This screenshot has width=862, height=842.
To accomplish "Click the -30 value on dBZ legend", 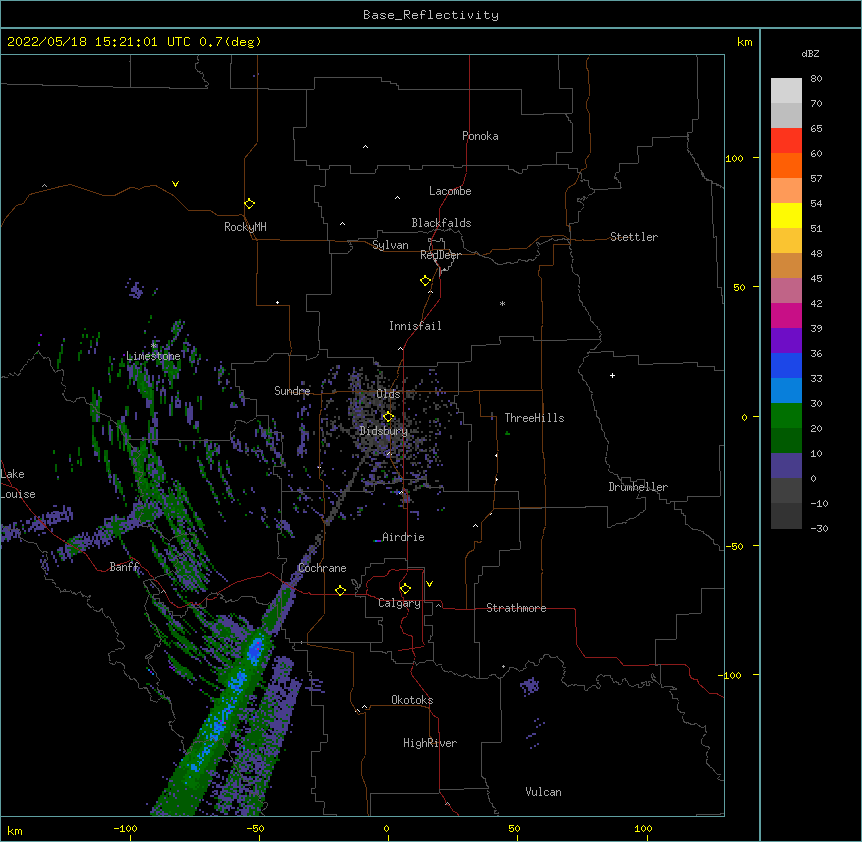I will 819,528.
